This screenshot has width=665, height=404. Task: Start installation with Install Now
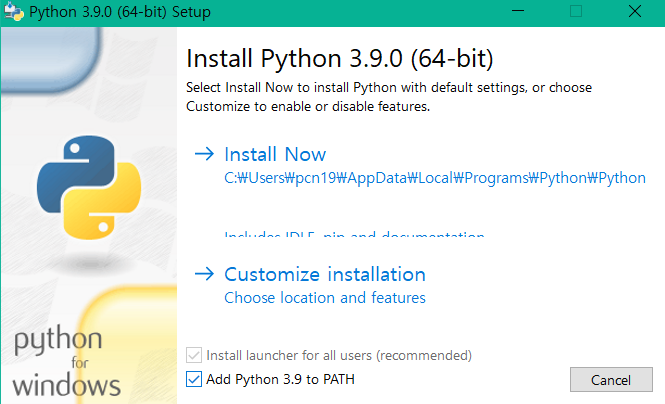(x=275, y=154)
